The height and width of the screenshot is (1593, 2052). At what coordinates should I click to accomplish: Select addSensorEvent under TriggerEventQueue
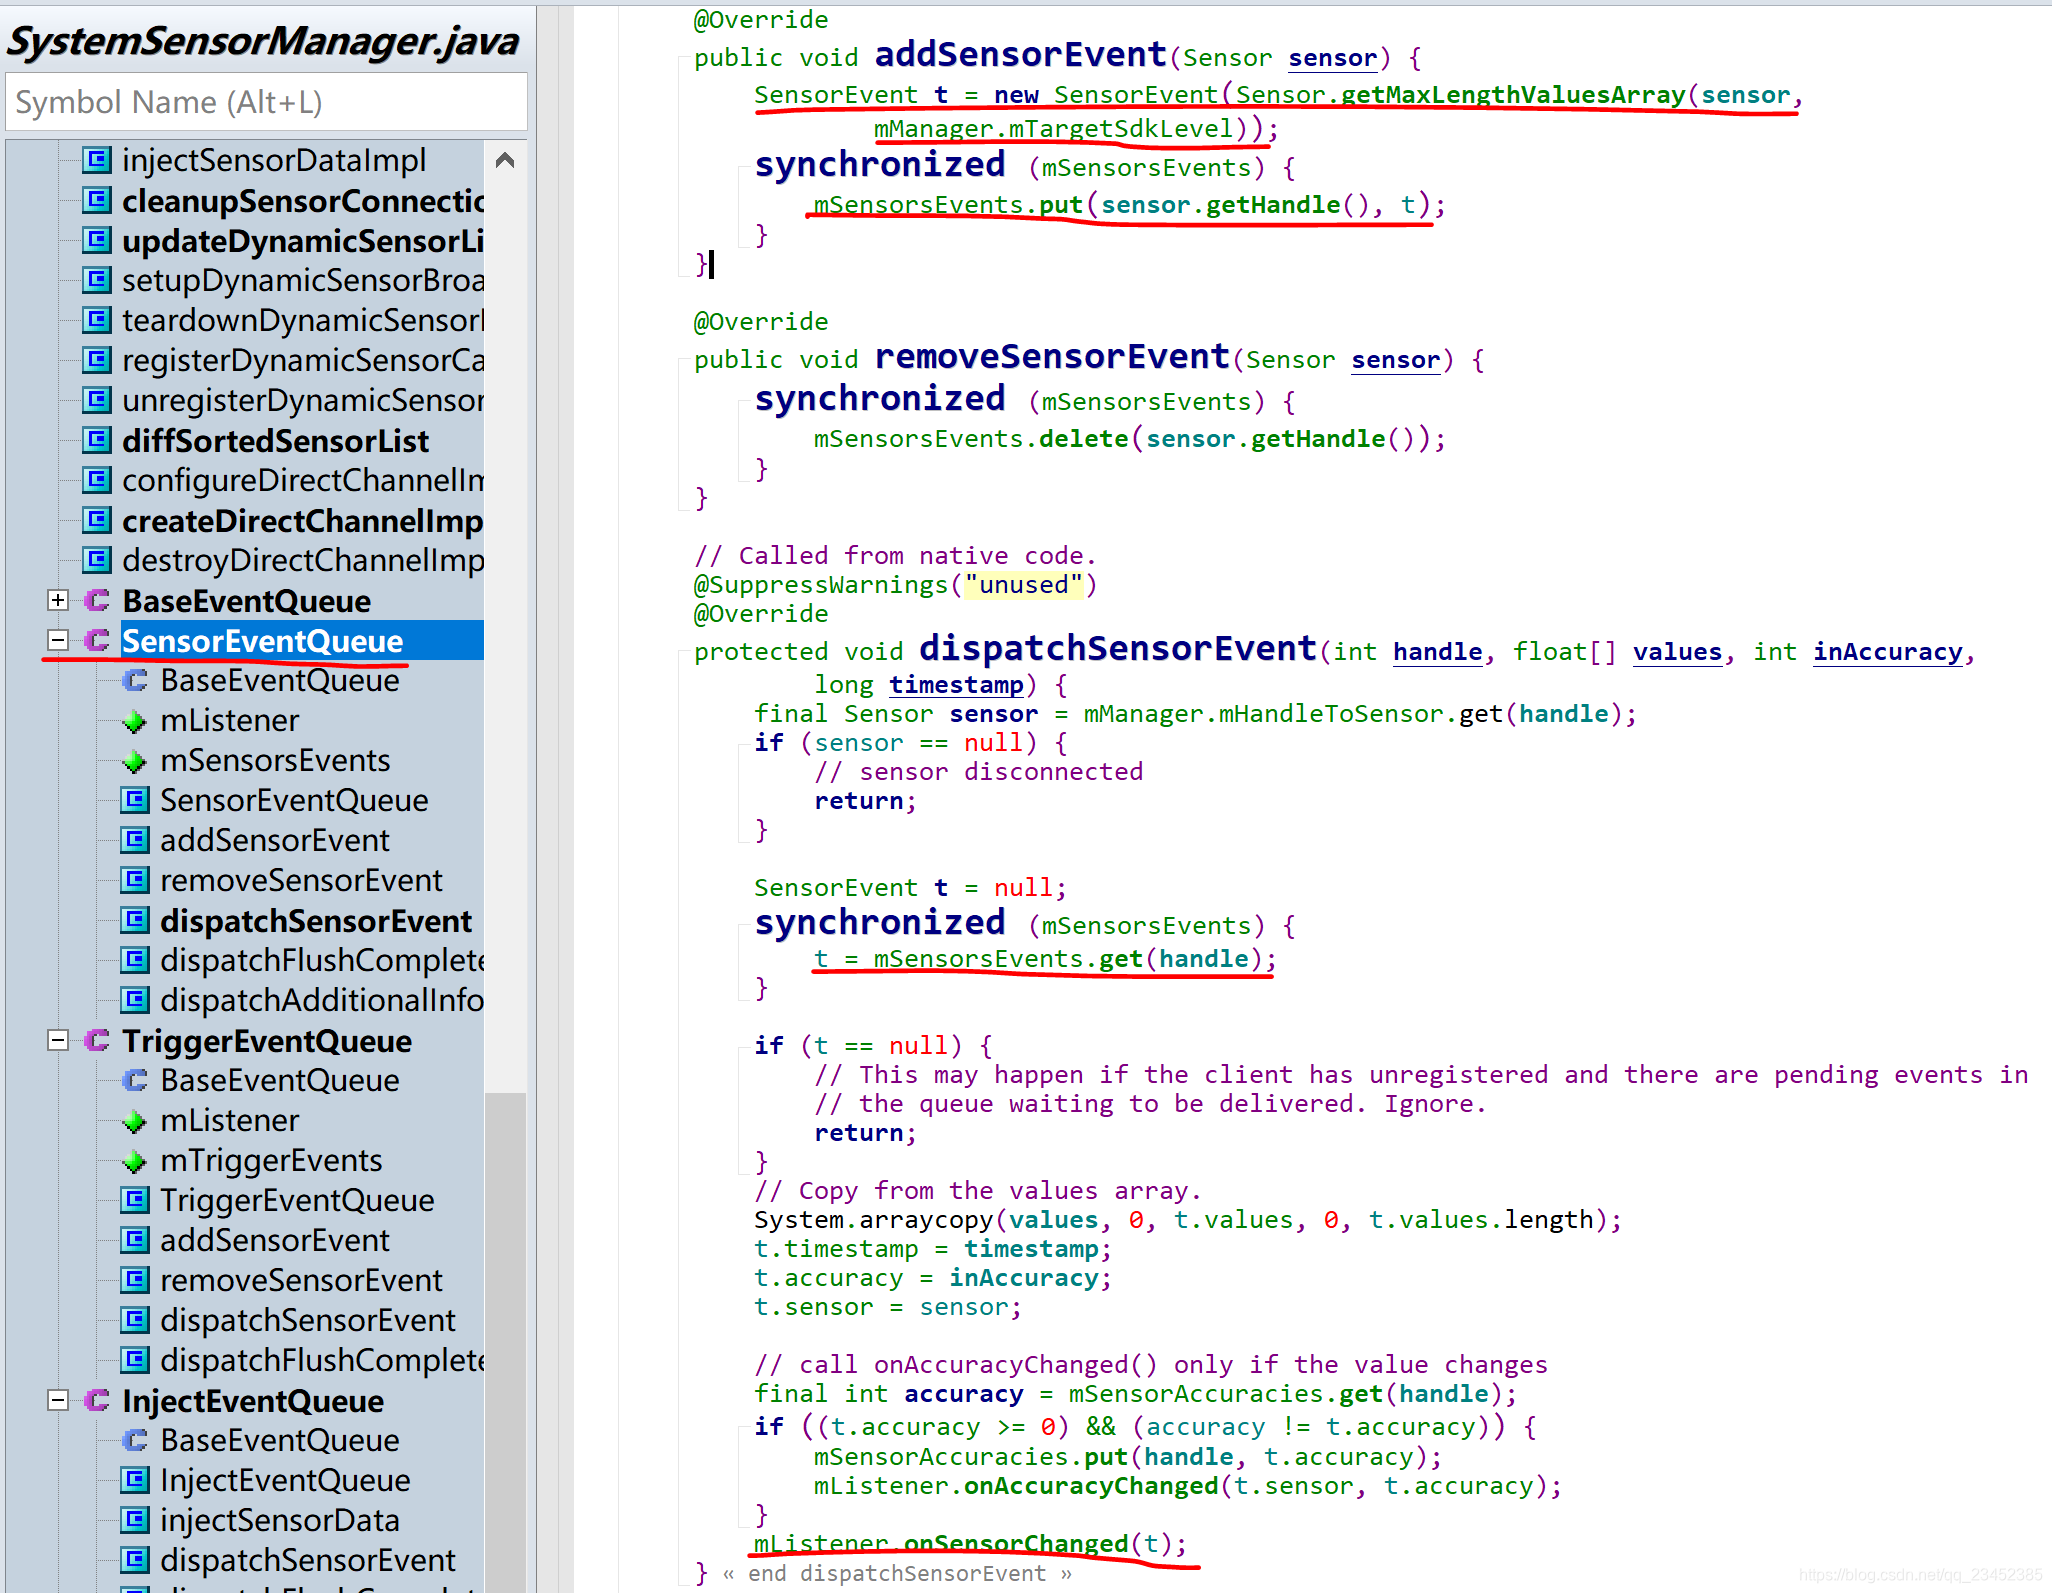coord(274,1240)
